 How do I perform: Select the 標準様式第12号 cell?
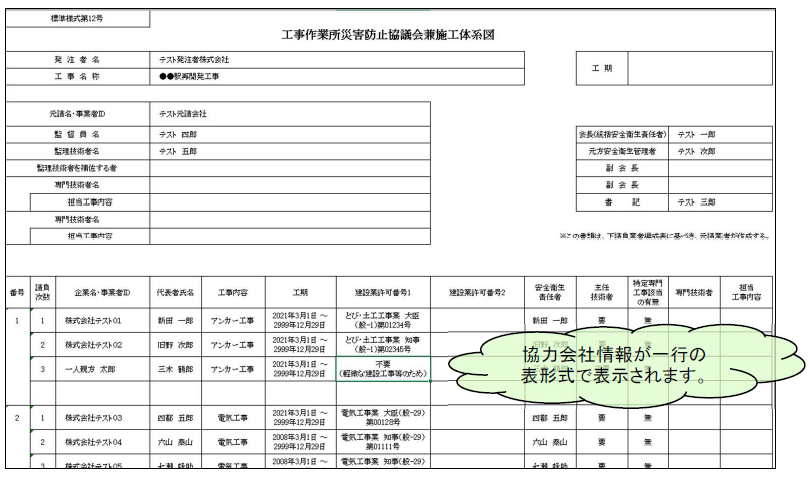coord(77,19)
